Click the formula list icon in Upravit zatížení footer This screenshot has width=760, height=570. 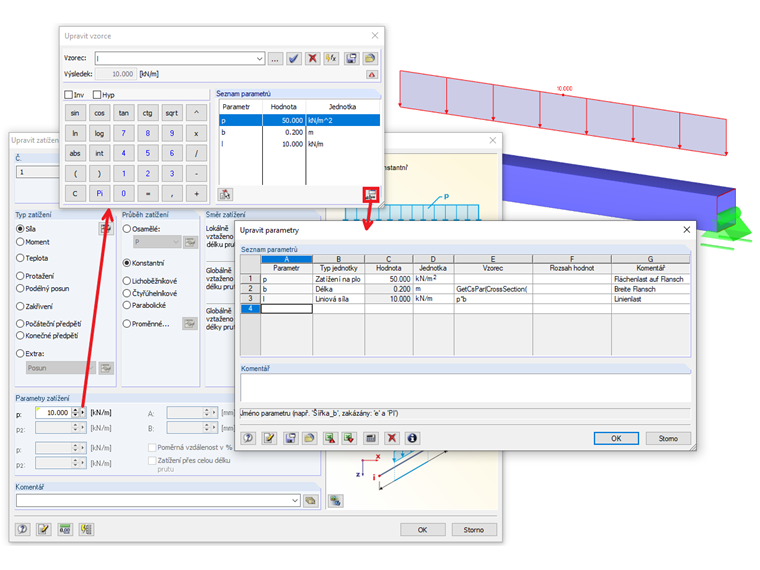tap(86, 529)
